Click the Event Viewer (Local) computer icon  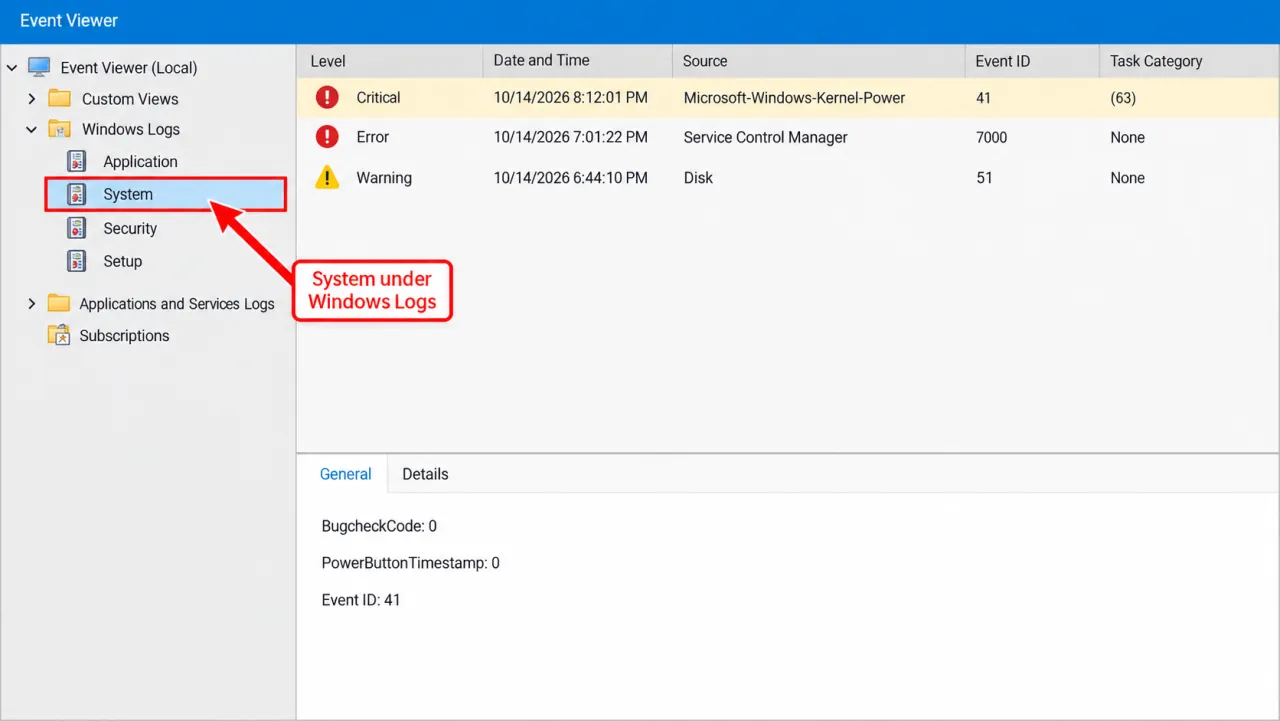[39, 67]
